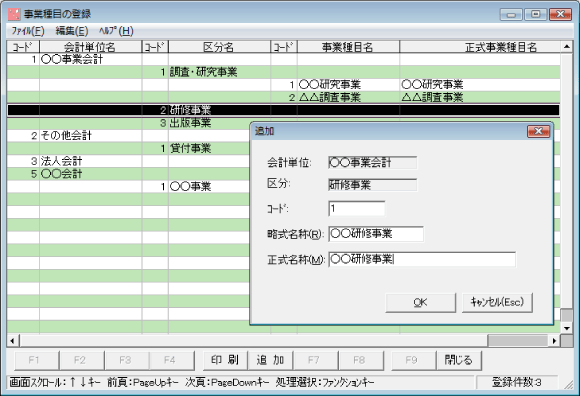Click the horizontal scrollbar thumb
The image size is (580, 396).
pyautogui.click(x=518, y=341)
